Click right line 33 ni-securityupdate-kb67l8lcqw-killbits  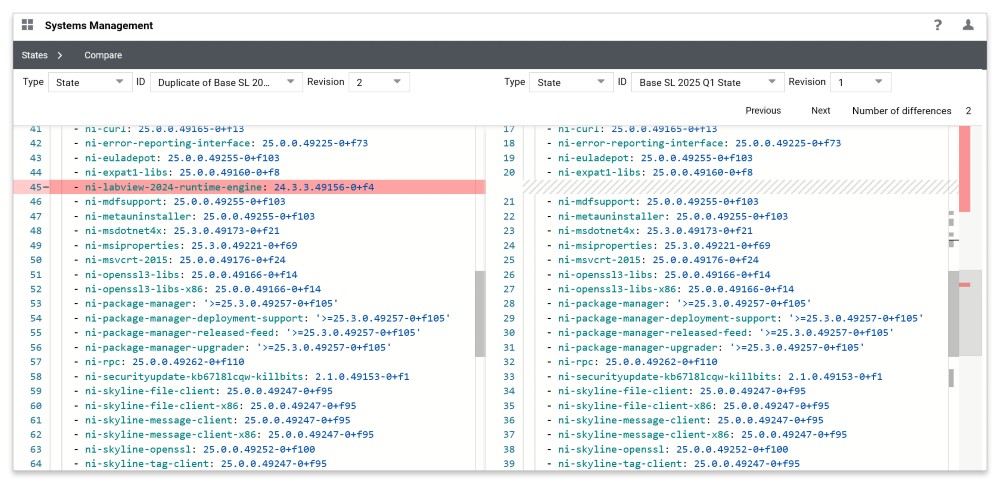tap(720, 377)
